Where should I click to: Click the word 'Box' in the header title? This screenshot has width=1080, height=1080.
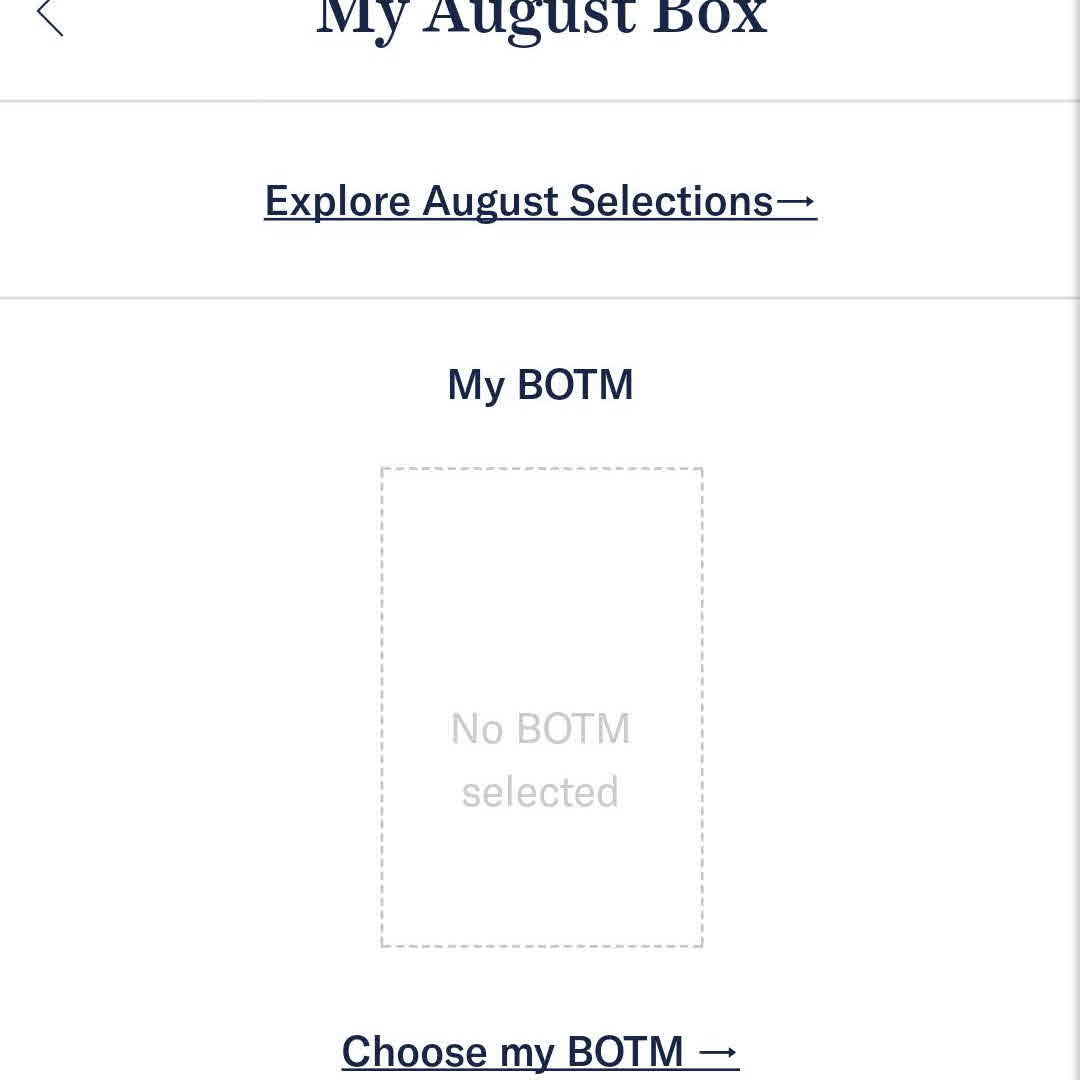click(710, 18)
